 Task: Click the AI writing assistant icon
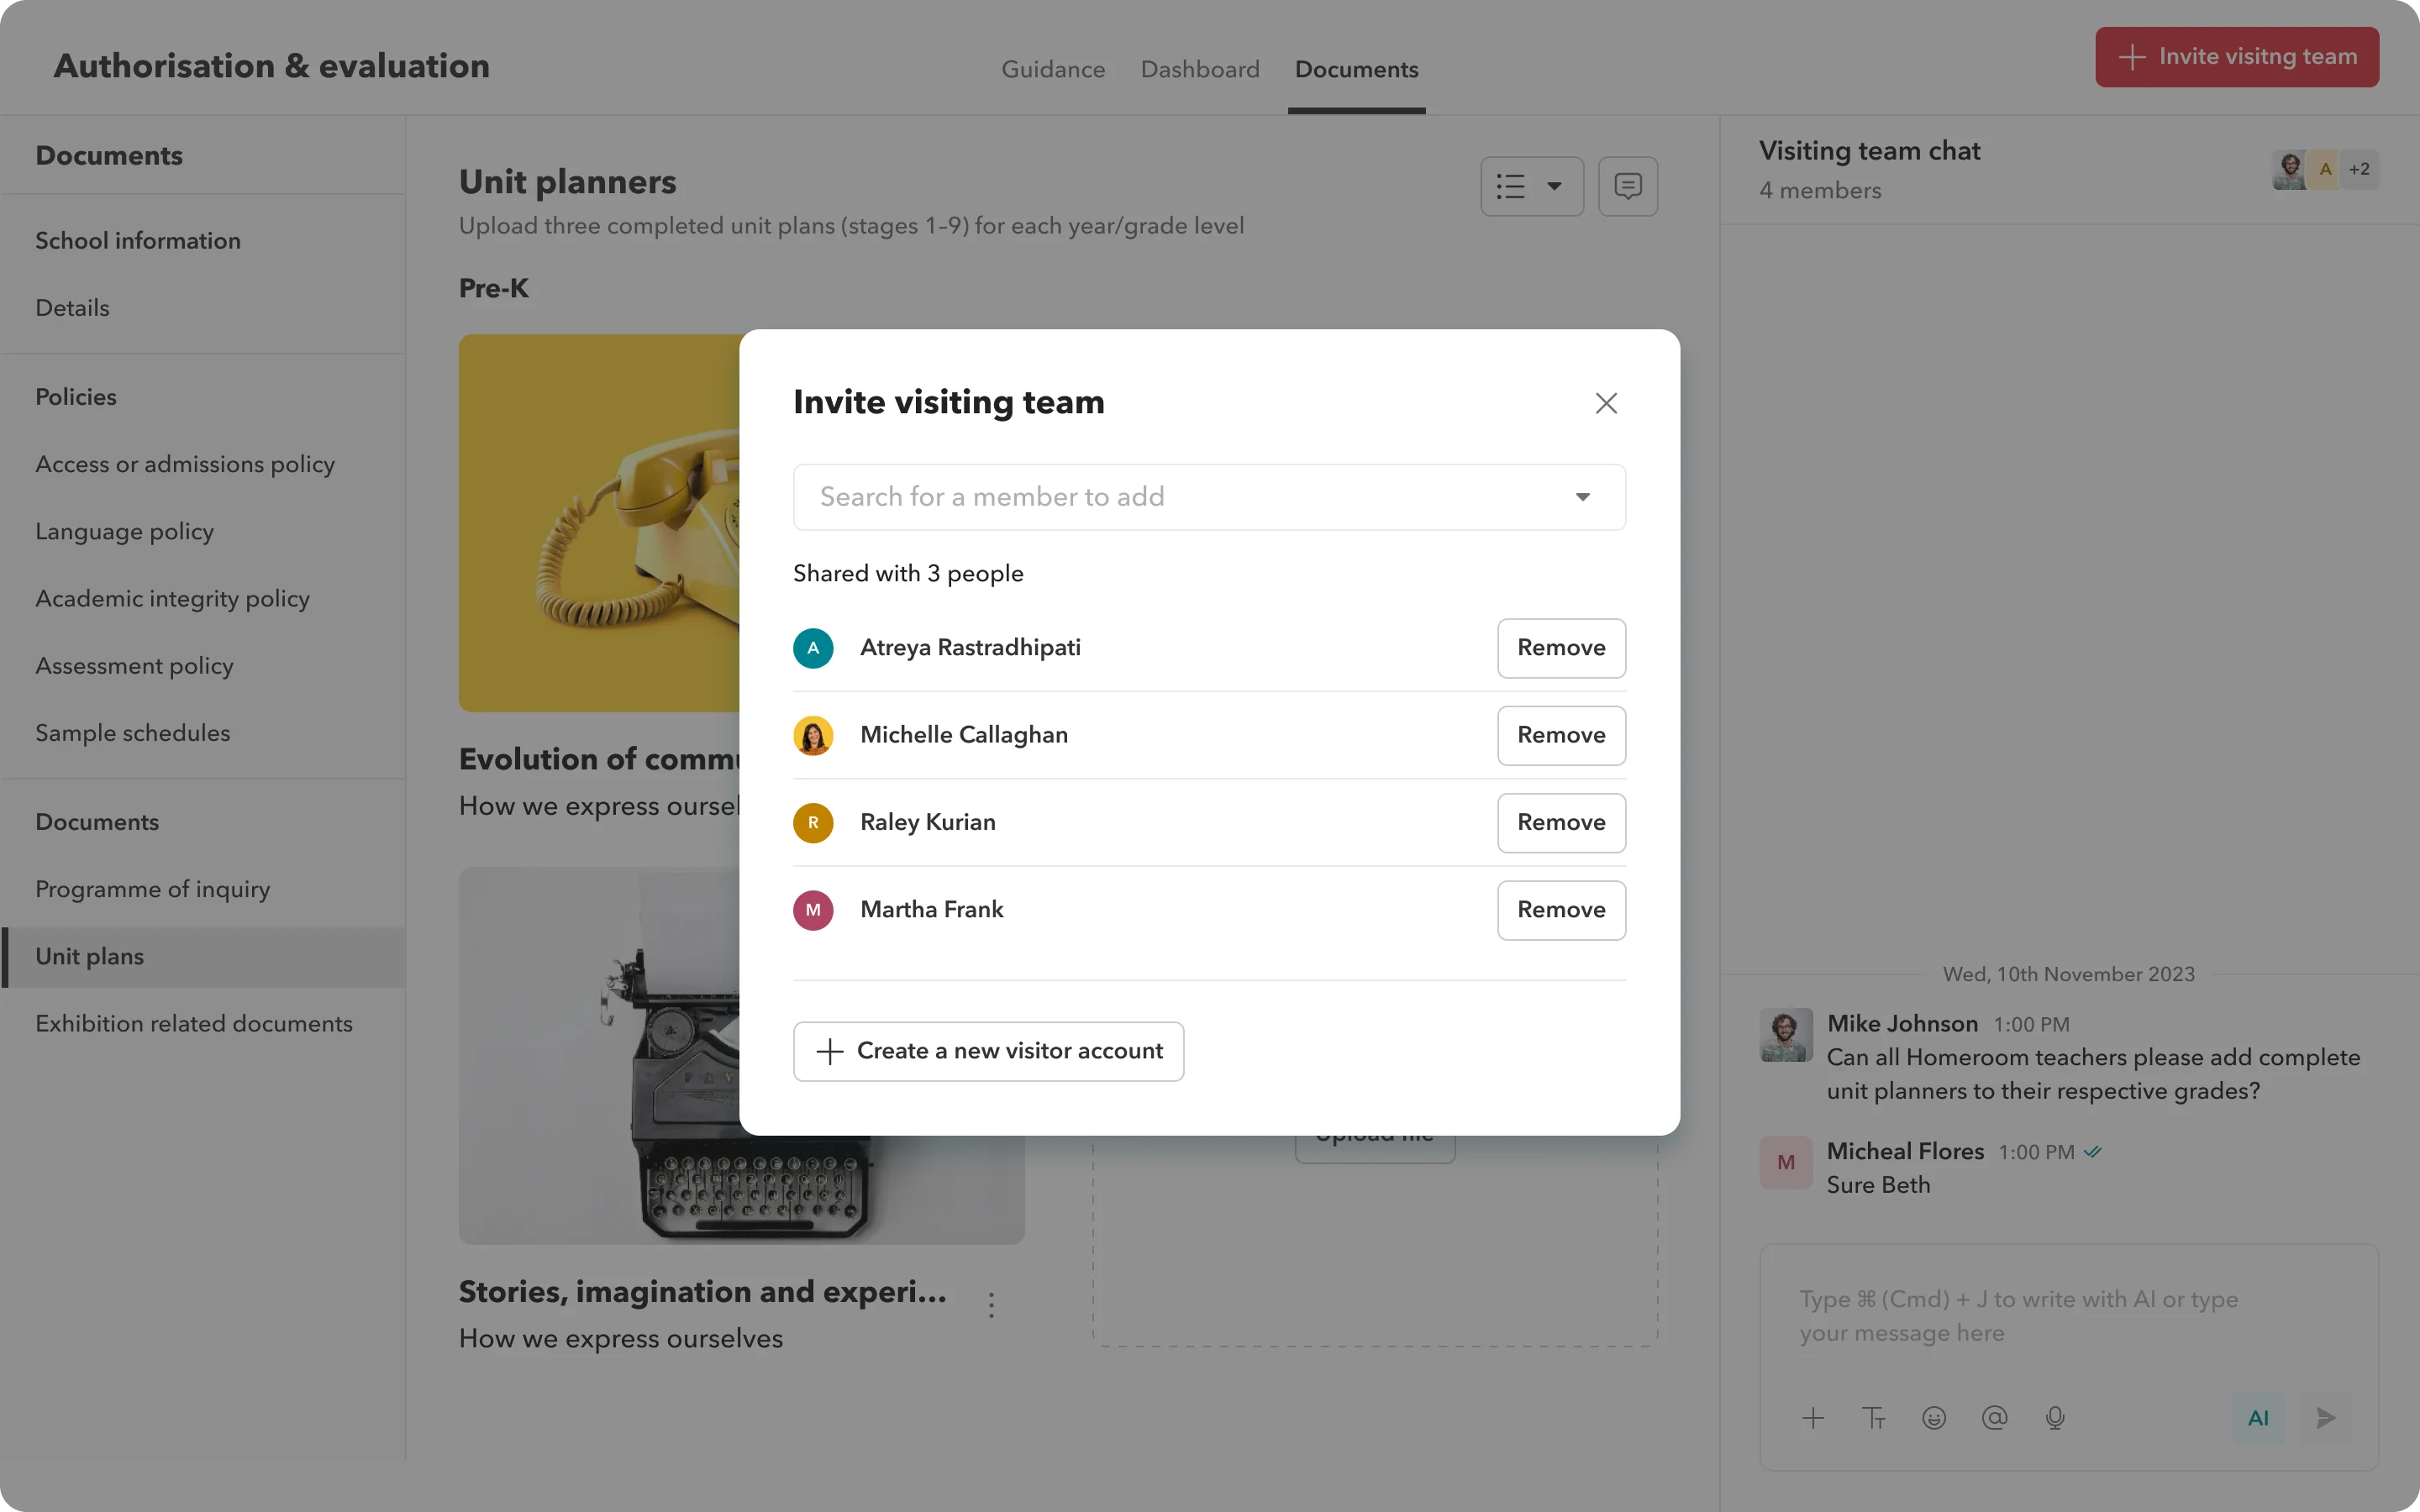2258,1418
